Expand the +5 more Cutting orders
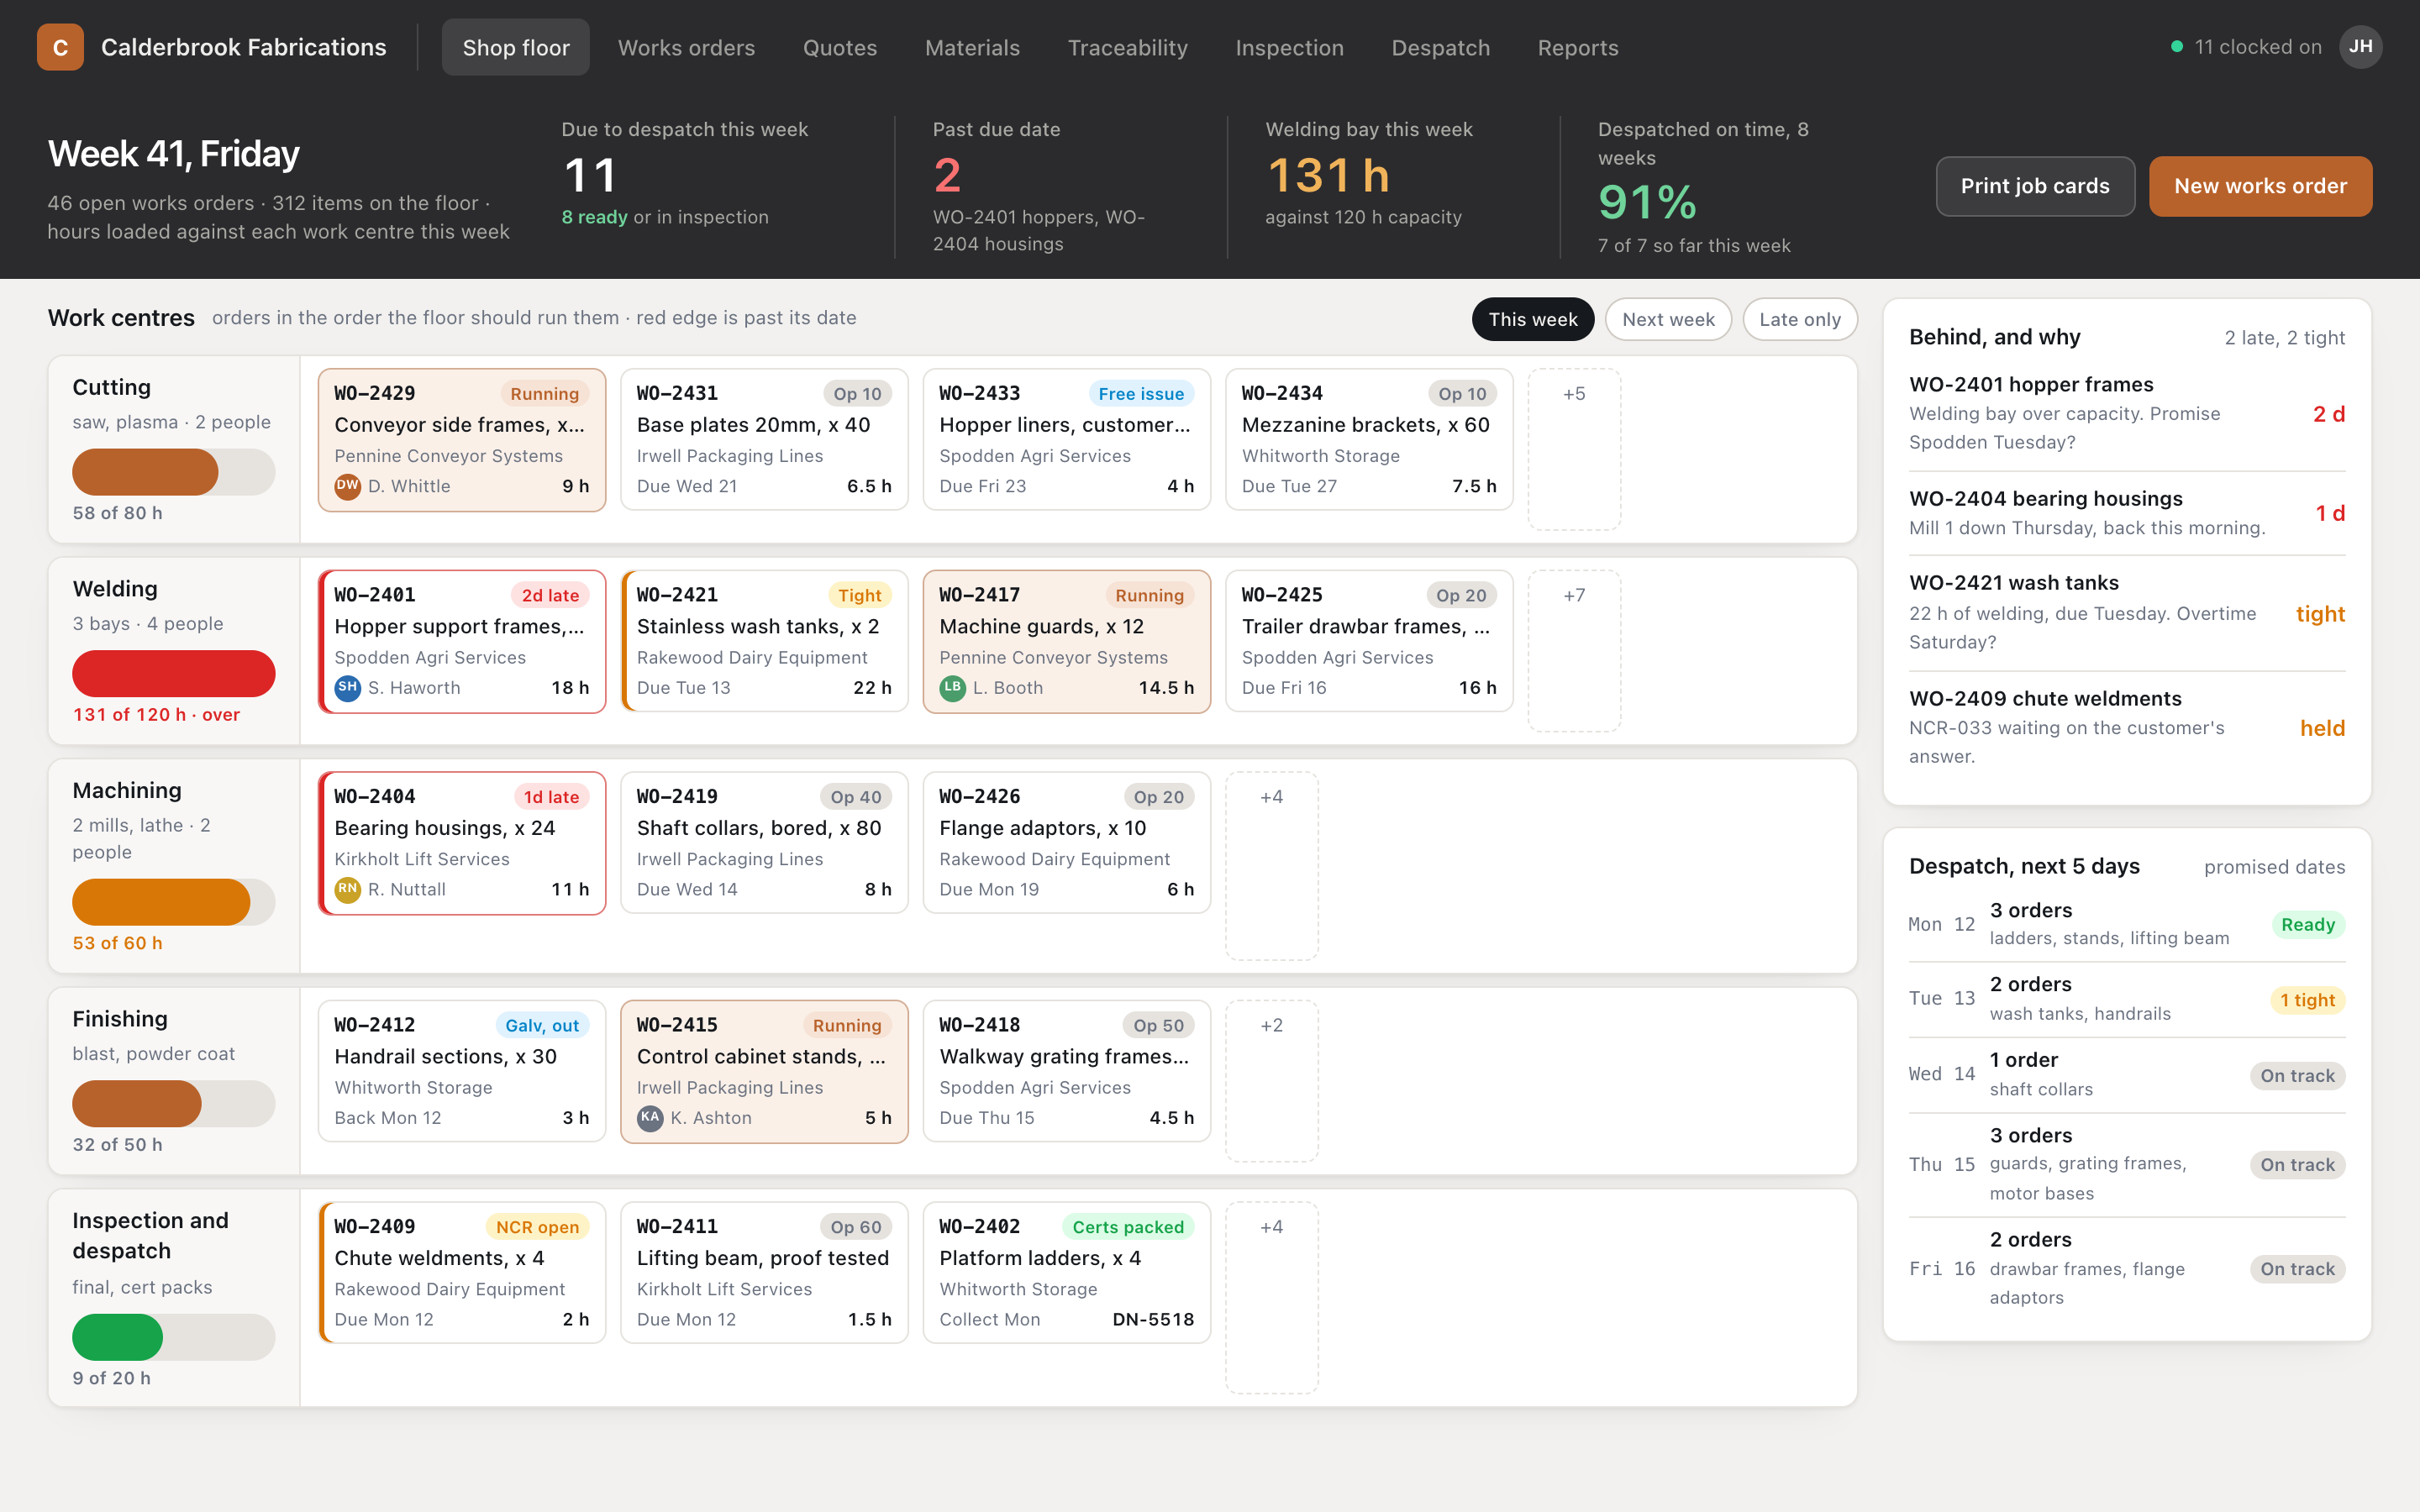2420x1512 pixels. pyautogui.click(x=1574, y=449)
